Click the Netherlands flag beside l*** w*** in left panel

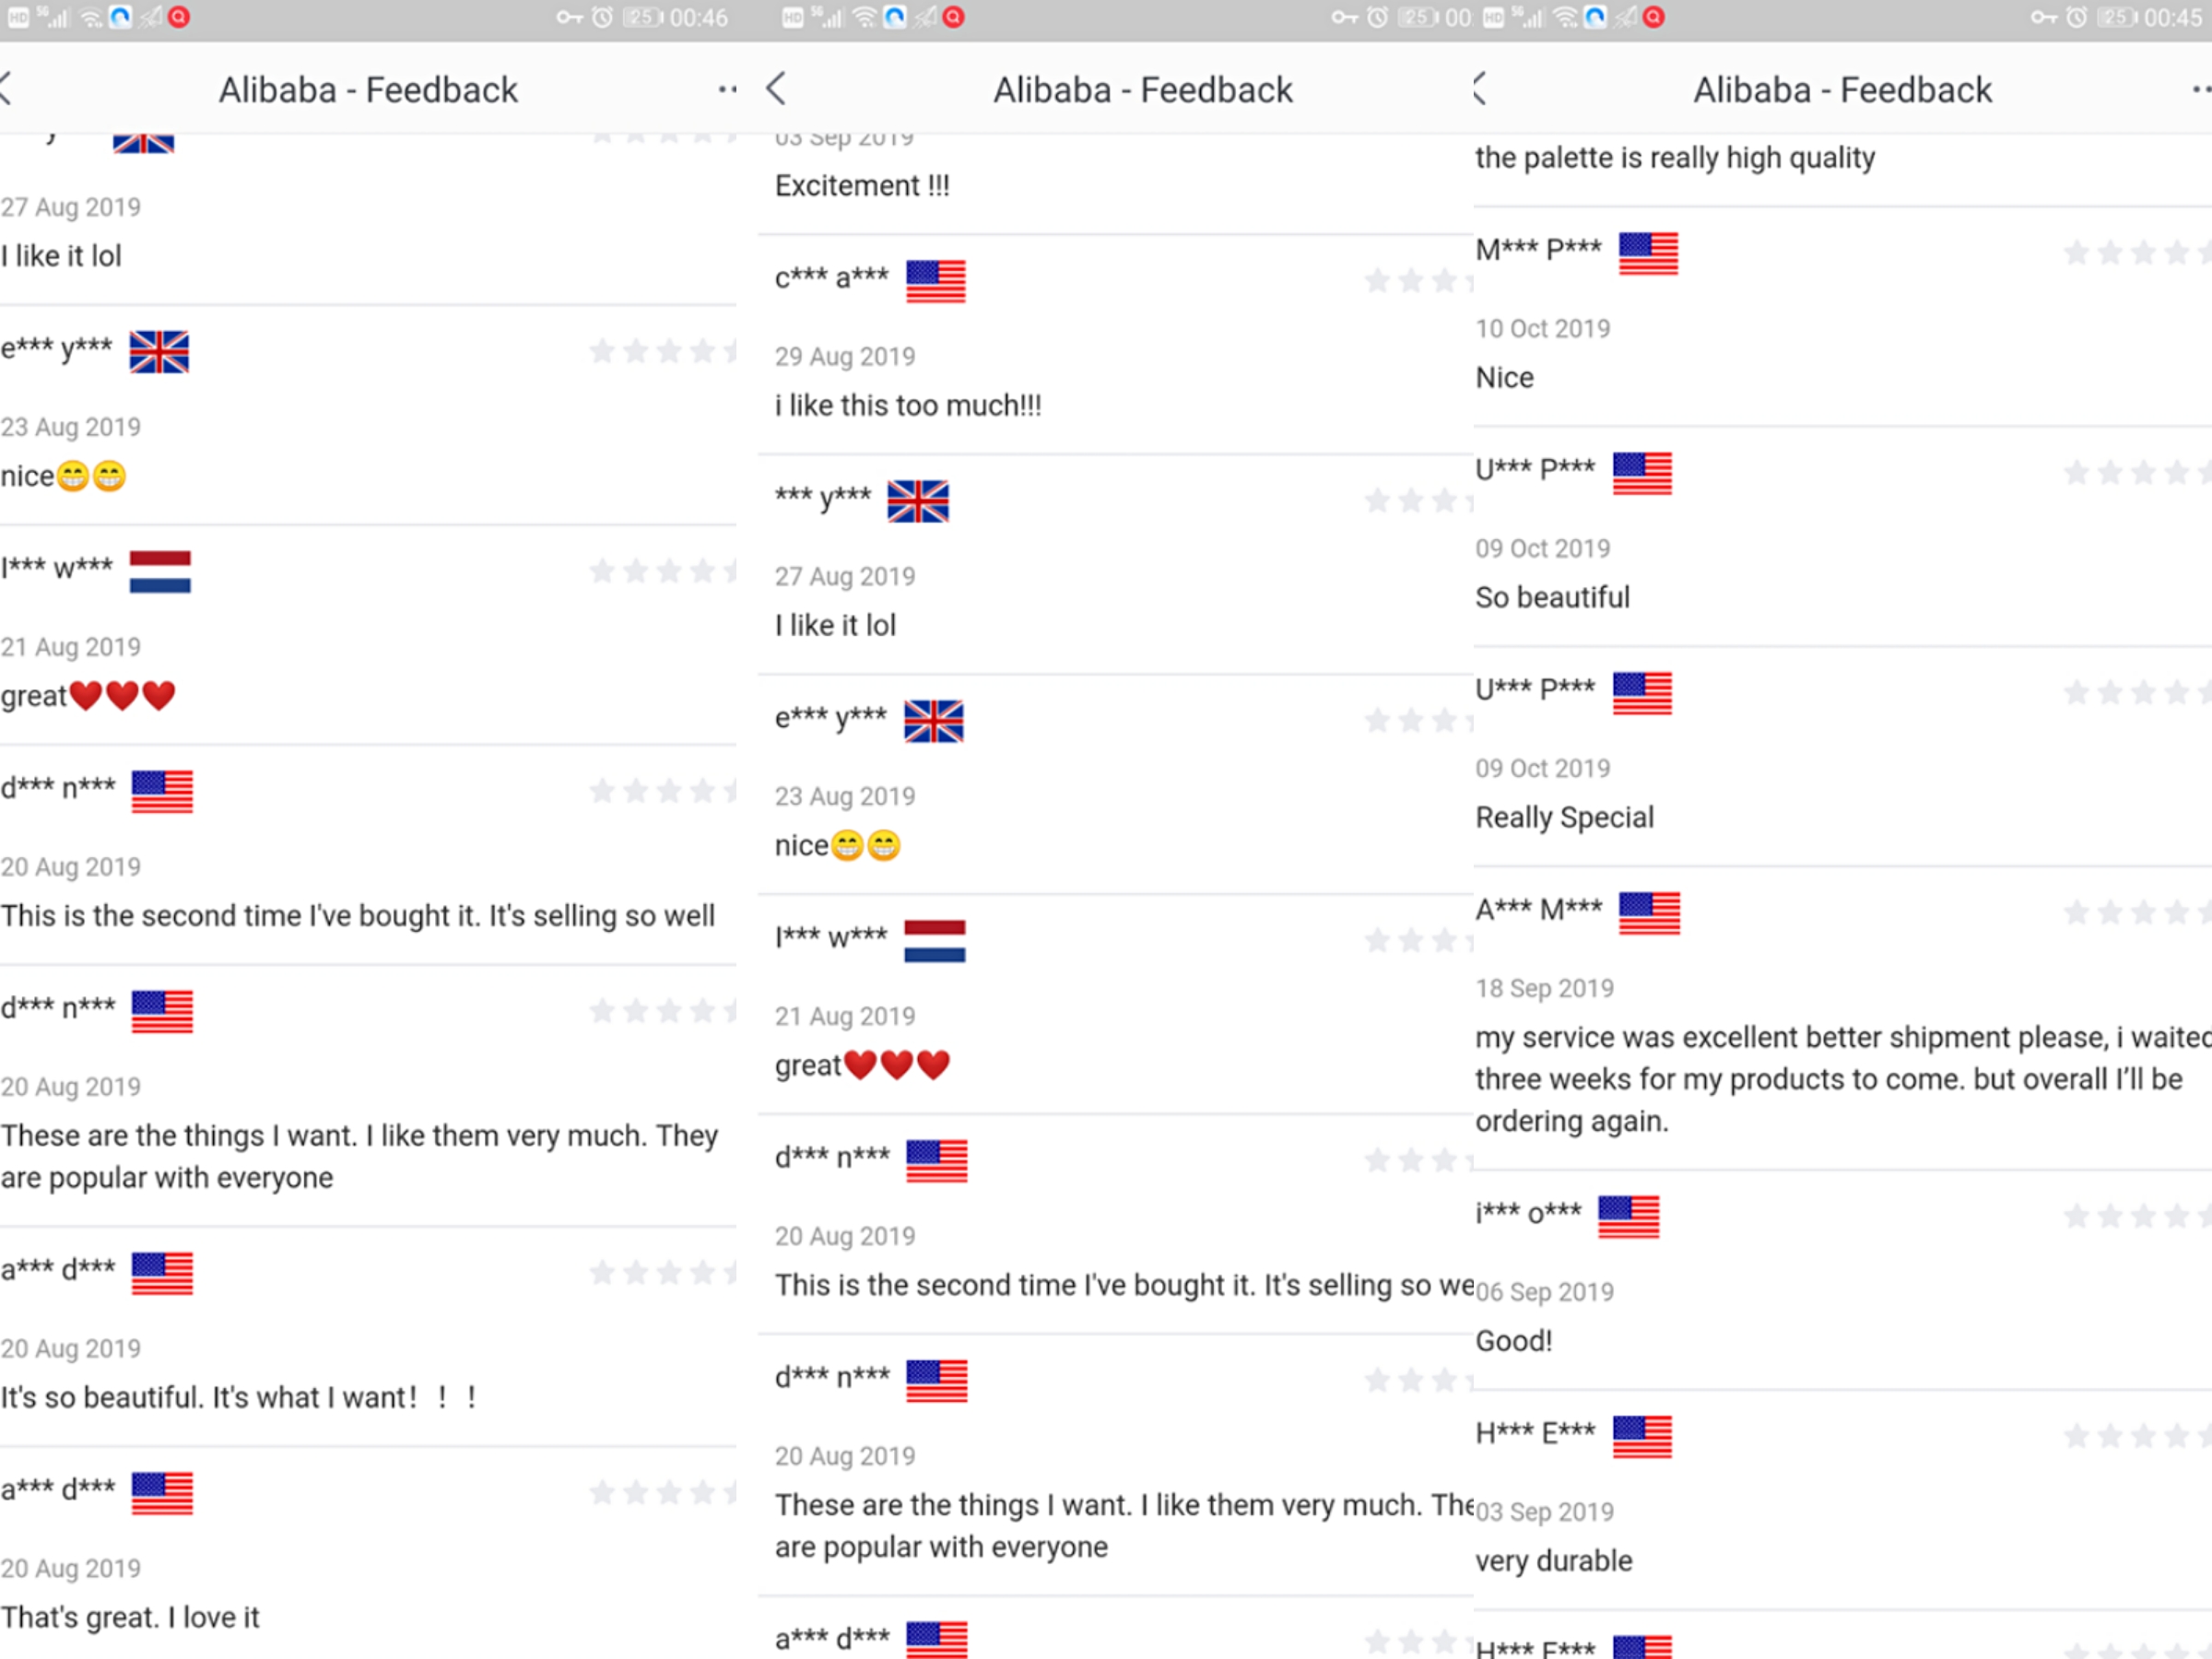tap(160, 572)
